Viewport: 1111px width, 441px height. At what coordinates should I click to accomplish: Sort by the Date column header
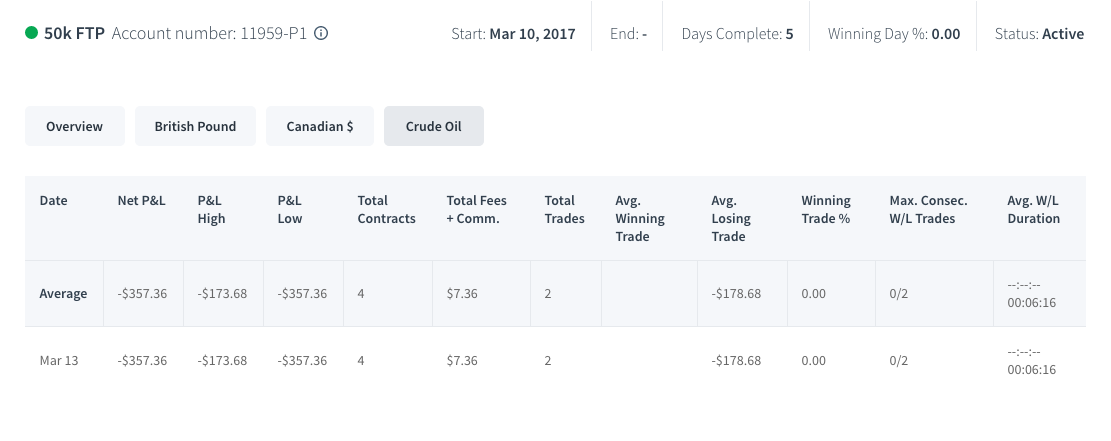click(x=54, y=201)
